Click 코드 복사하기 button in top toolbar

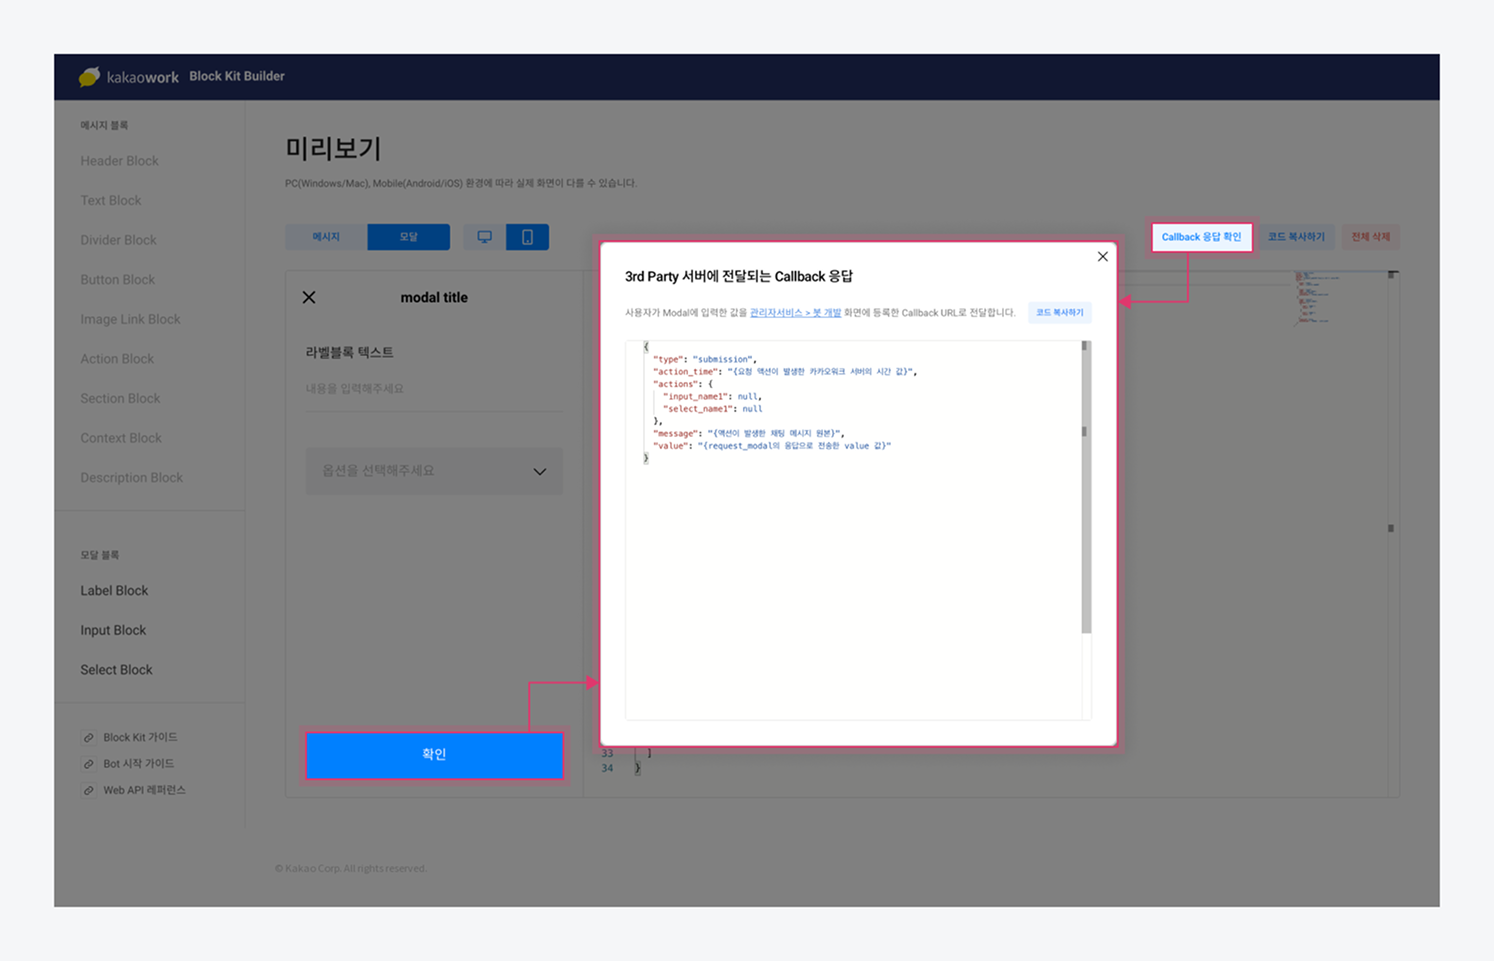1296,237
